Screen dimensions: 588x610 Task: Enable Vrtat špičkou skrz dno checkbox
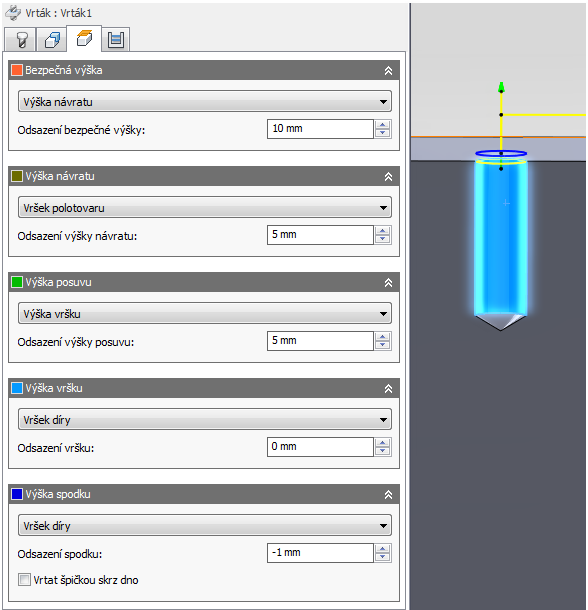click(x=24, y=580)
